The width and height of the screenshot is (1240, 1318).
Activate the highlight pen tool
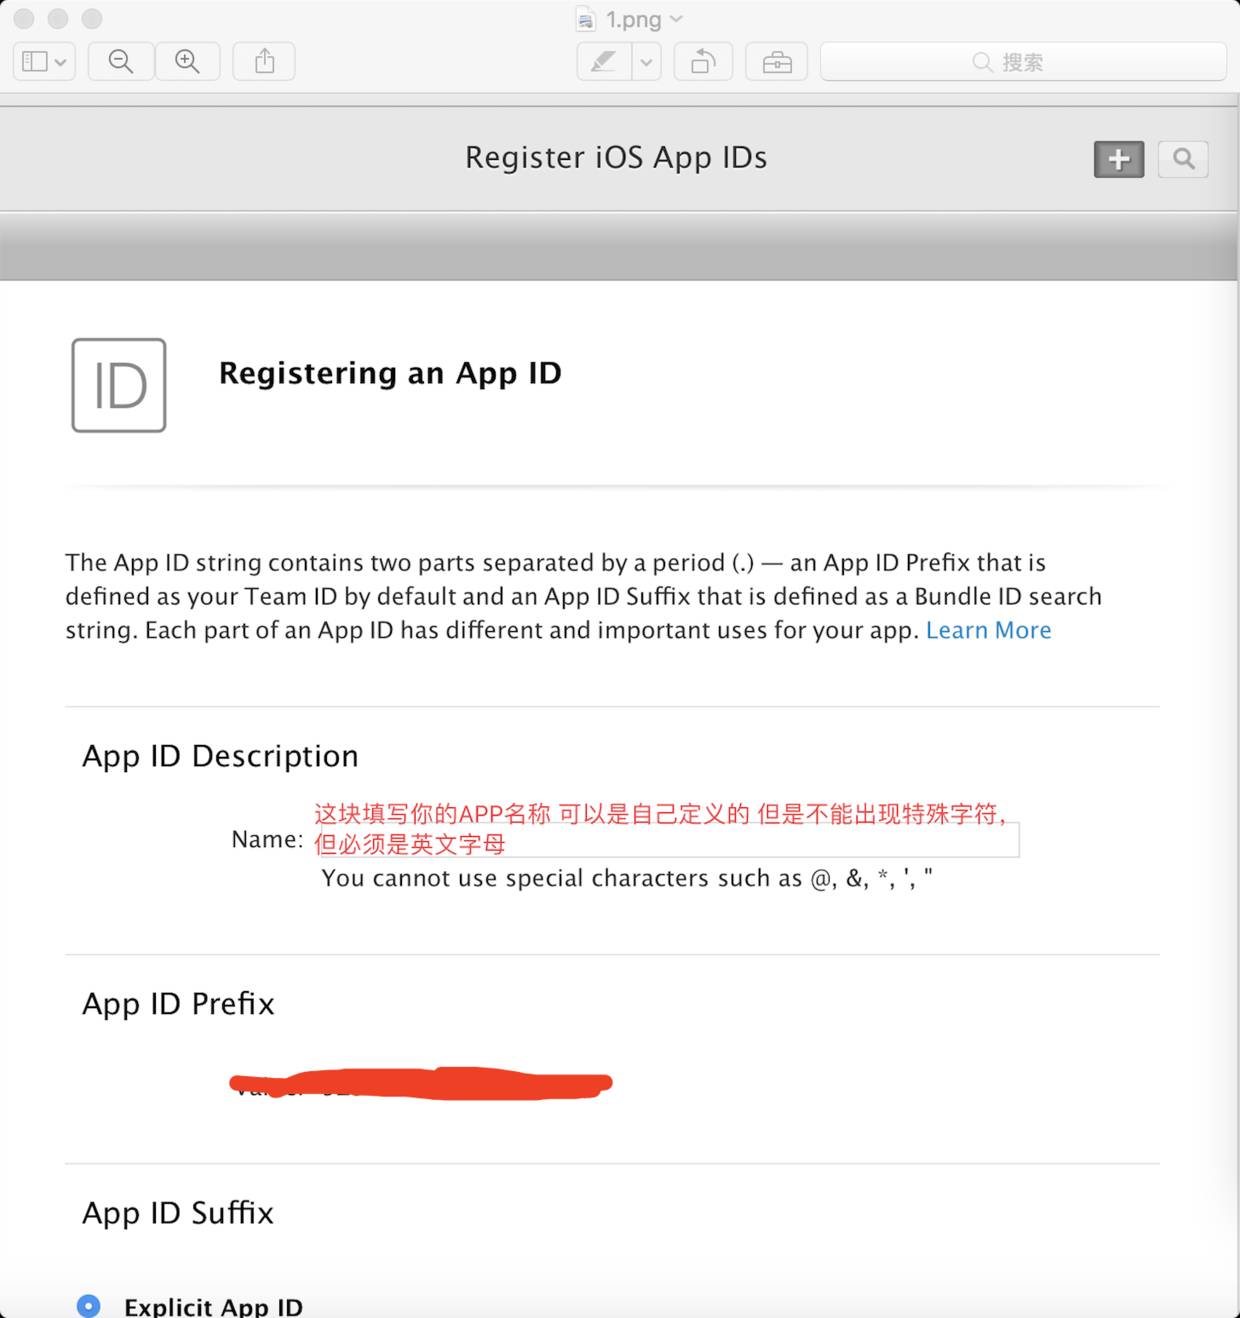pyautogui.click(x=604, y=62)
